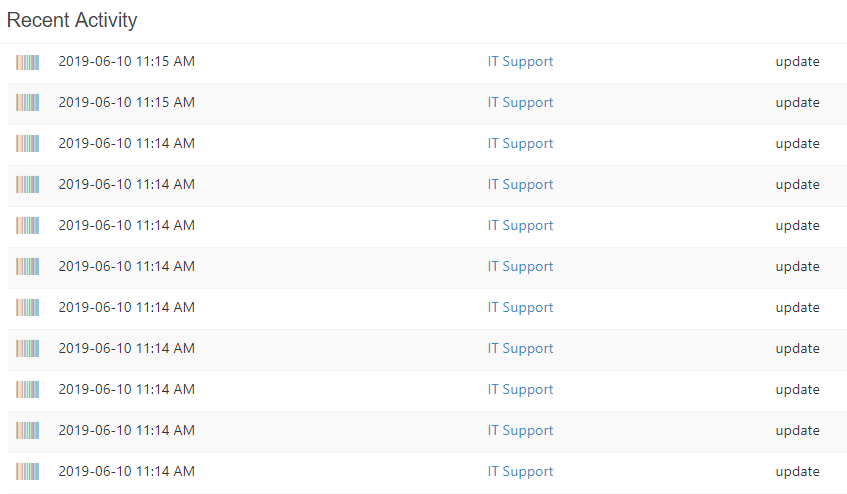Open IT Support link in fifth row
Screen dimensions: 847x494
pos(520,226)
